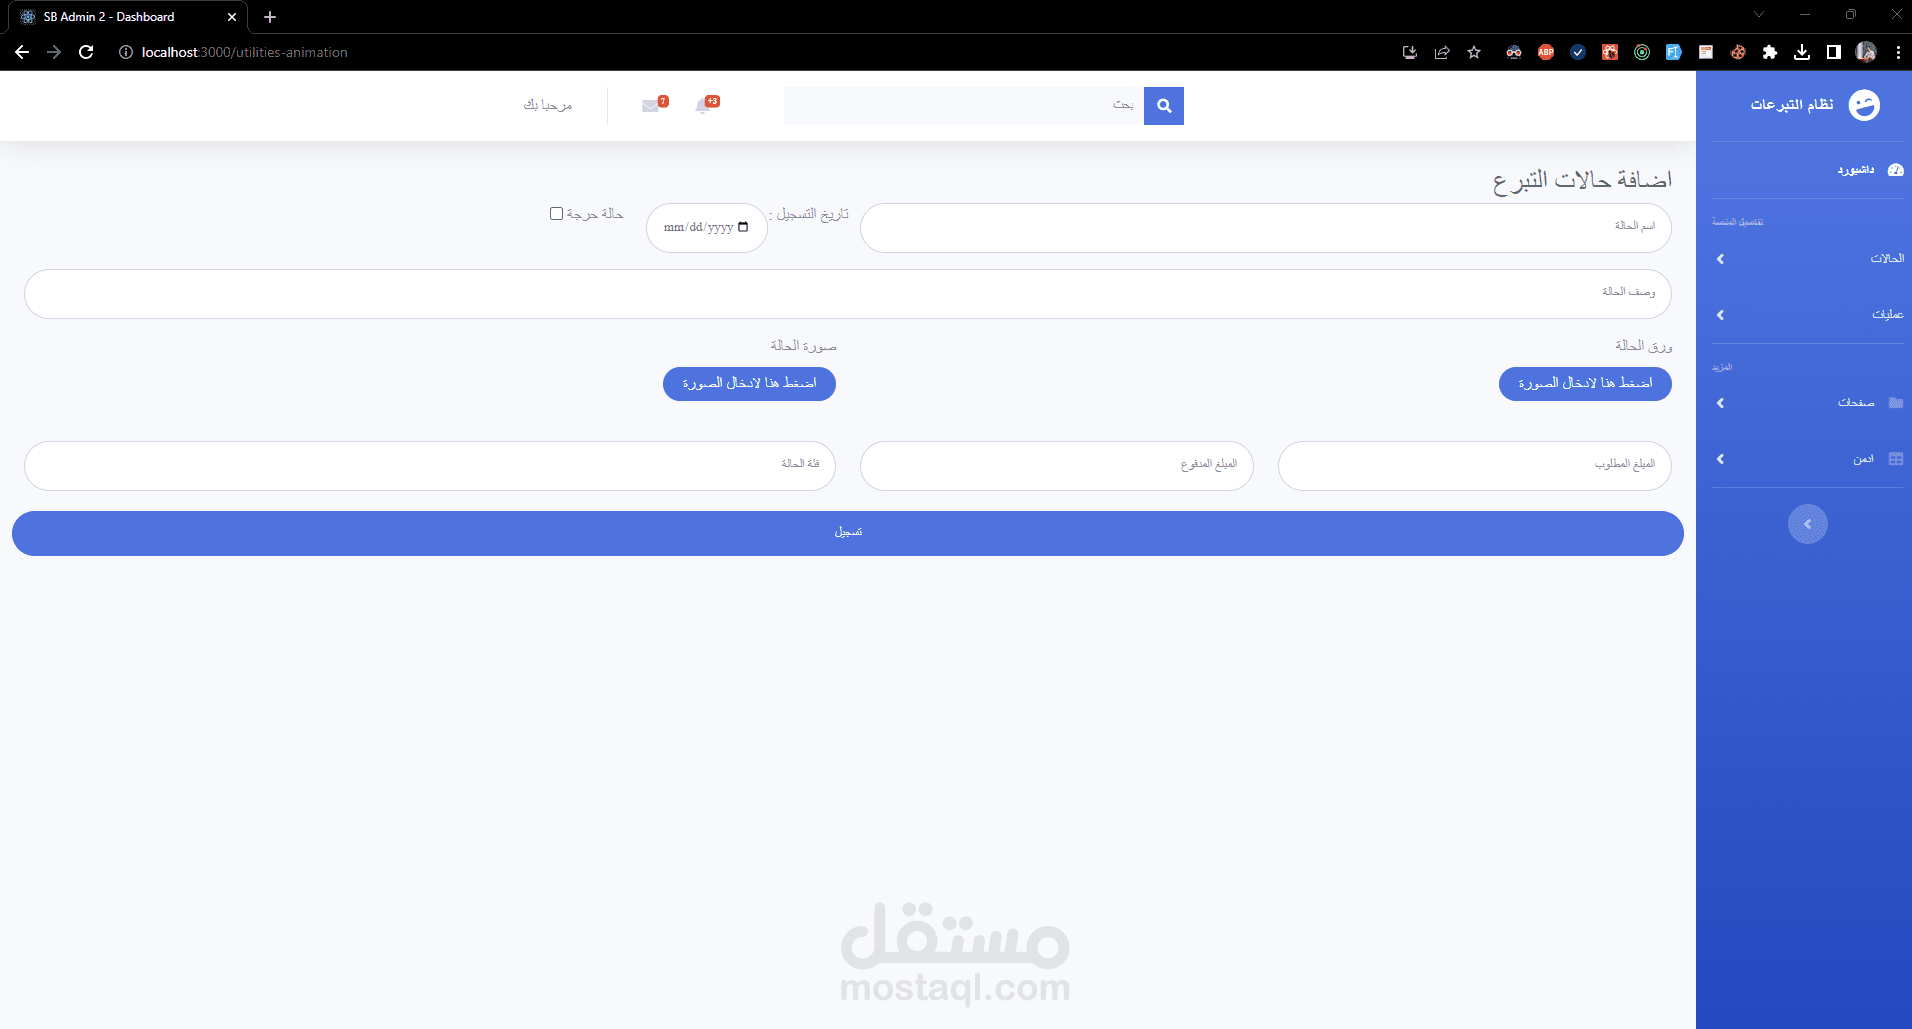Bookmark this page with the star icon
Image resolution: width=1912 pixels, height=1029 pixels.
tap(1474, 52)
